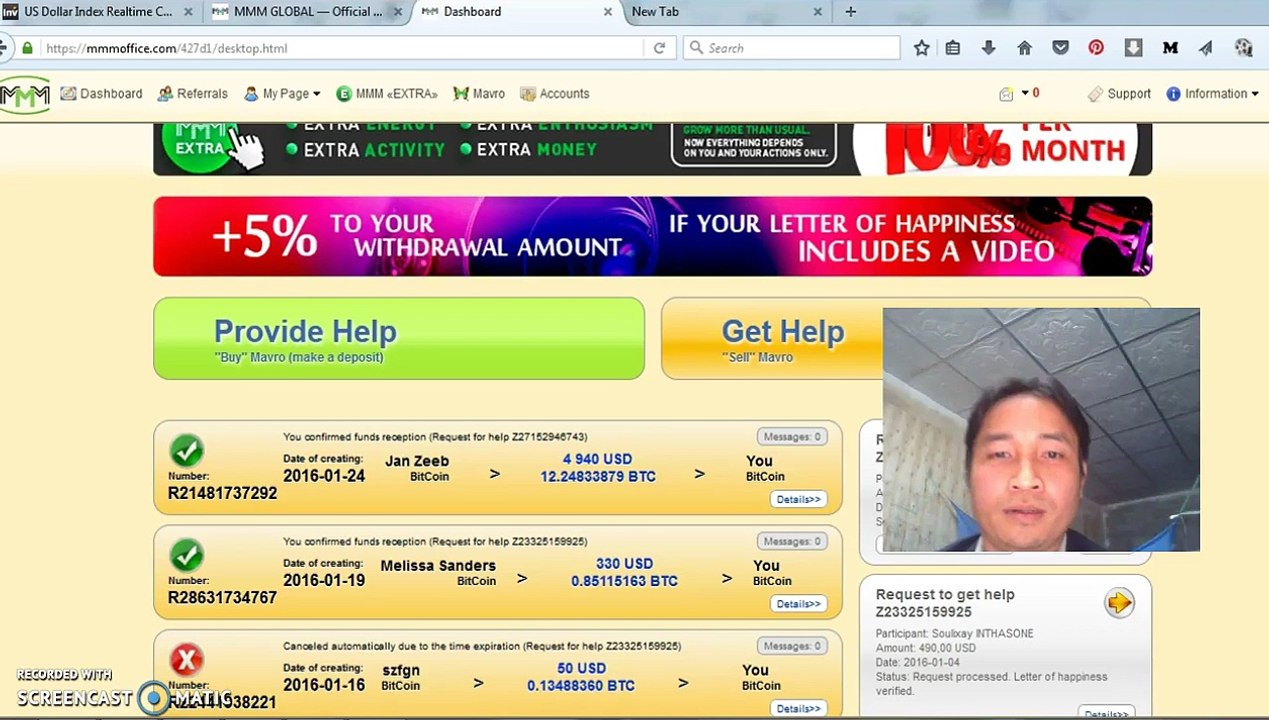Viewport: 1269px width, 720px height.
Task: Open a new browser tab with plus
Action: pos(850,11)
